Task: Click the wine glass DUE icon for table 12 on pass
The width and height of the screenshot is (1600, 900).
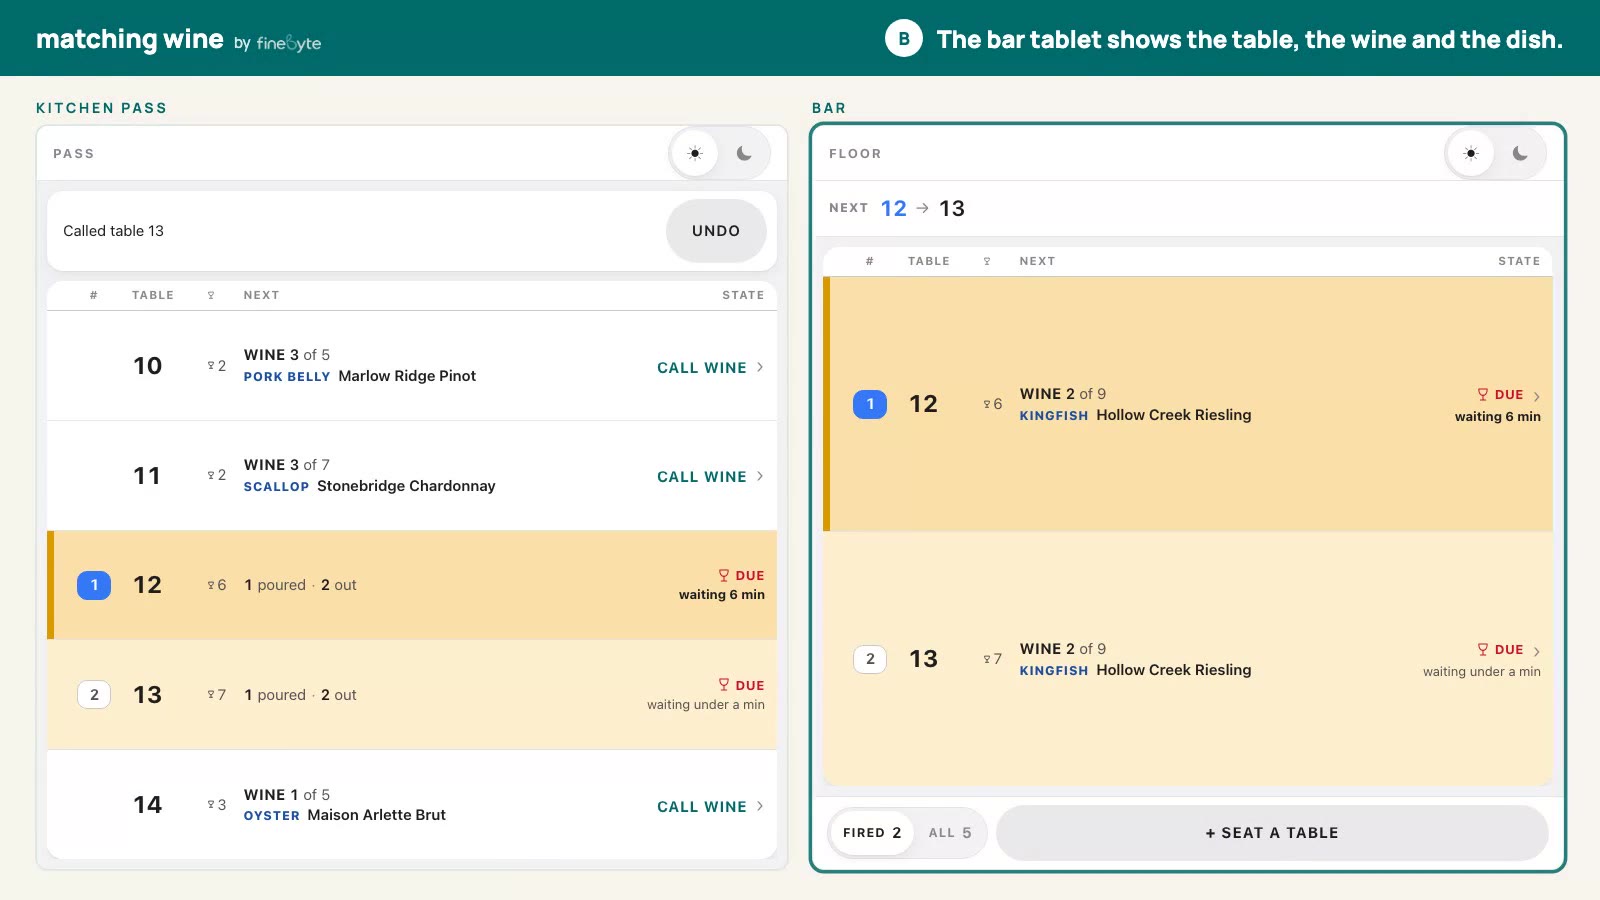Action: coord(724,575)
